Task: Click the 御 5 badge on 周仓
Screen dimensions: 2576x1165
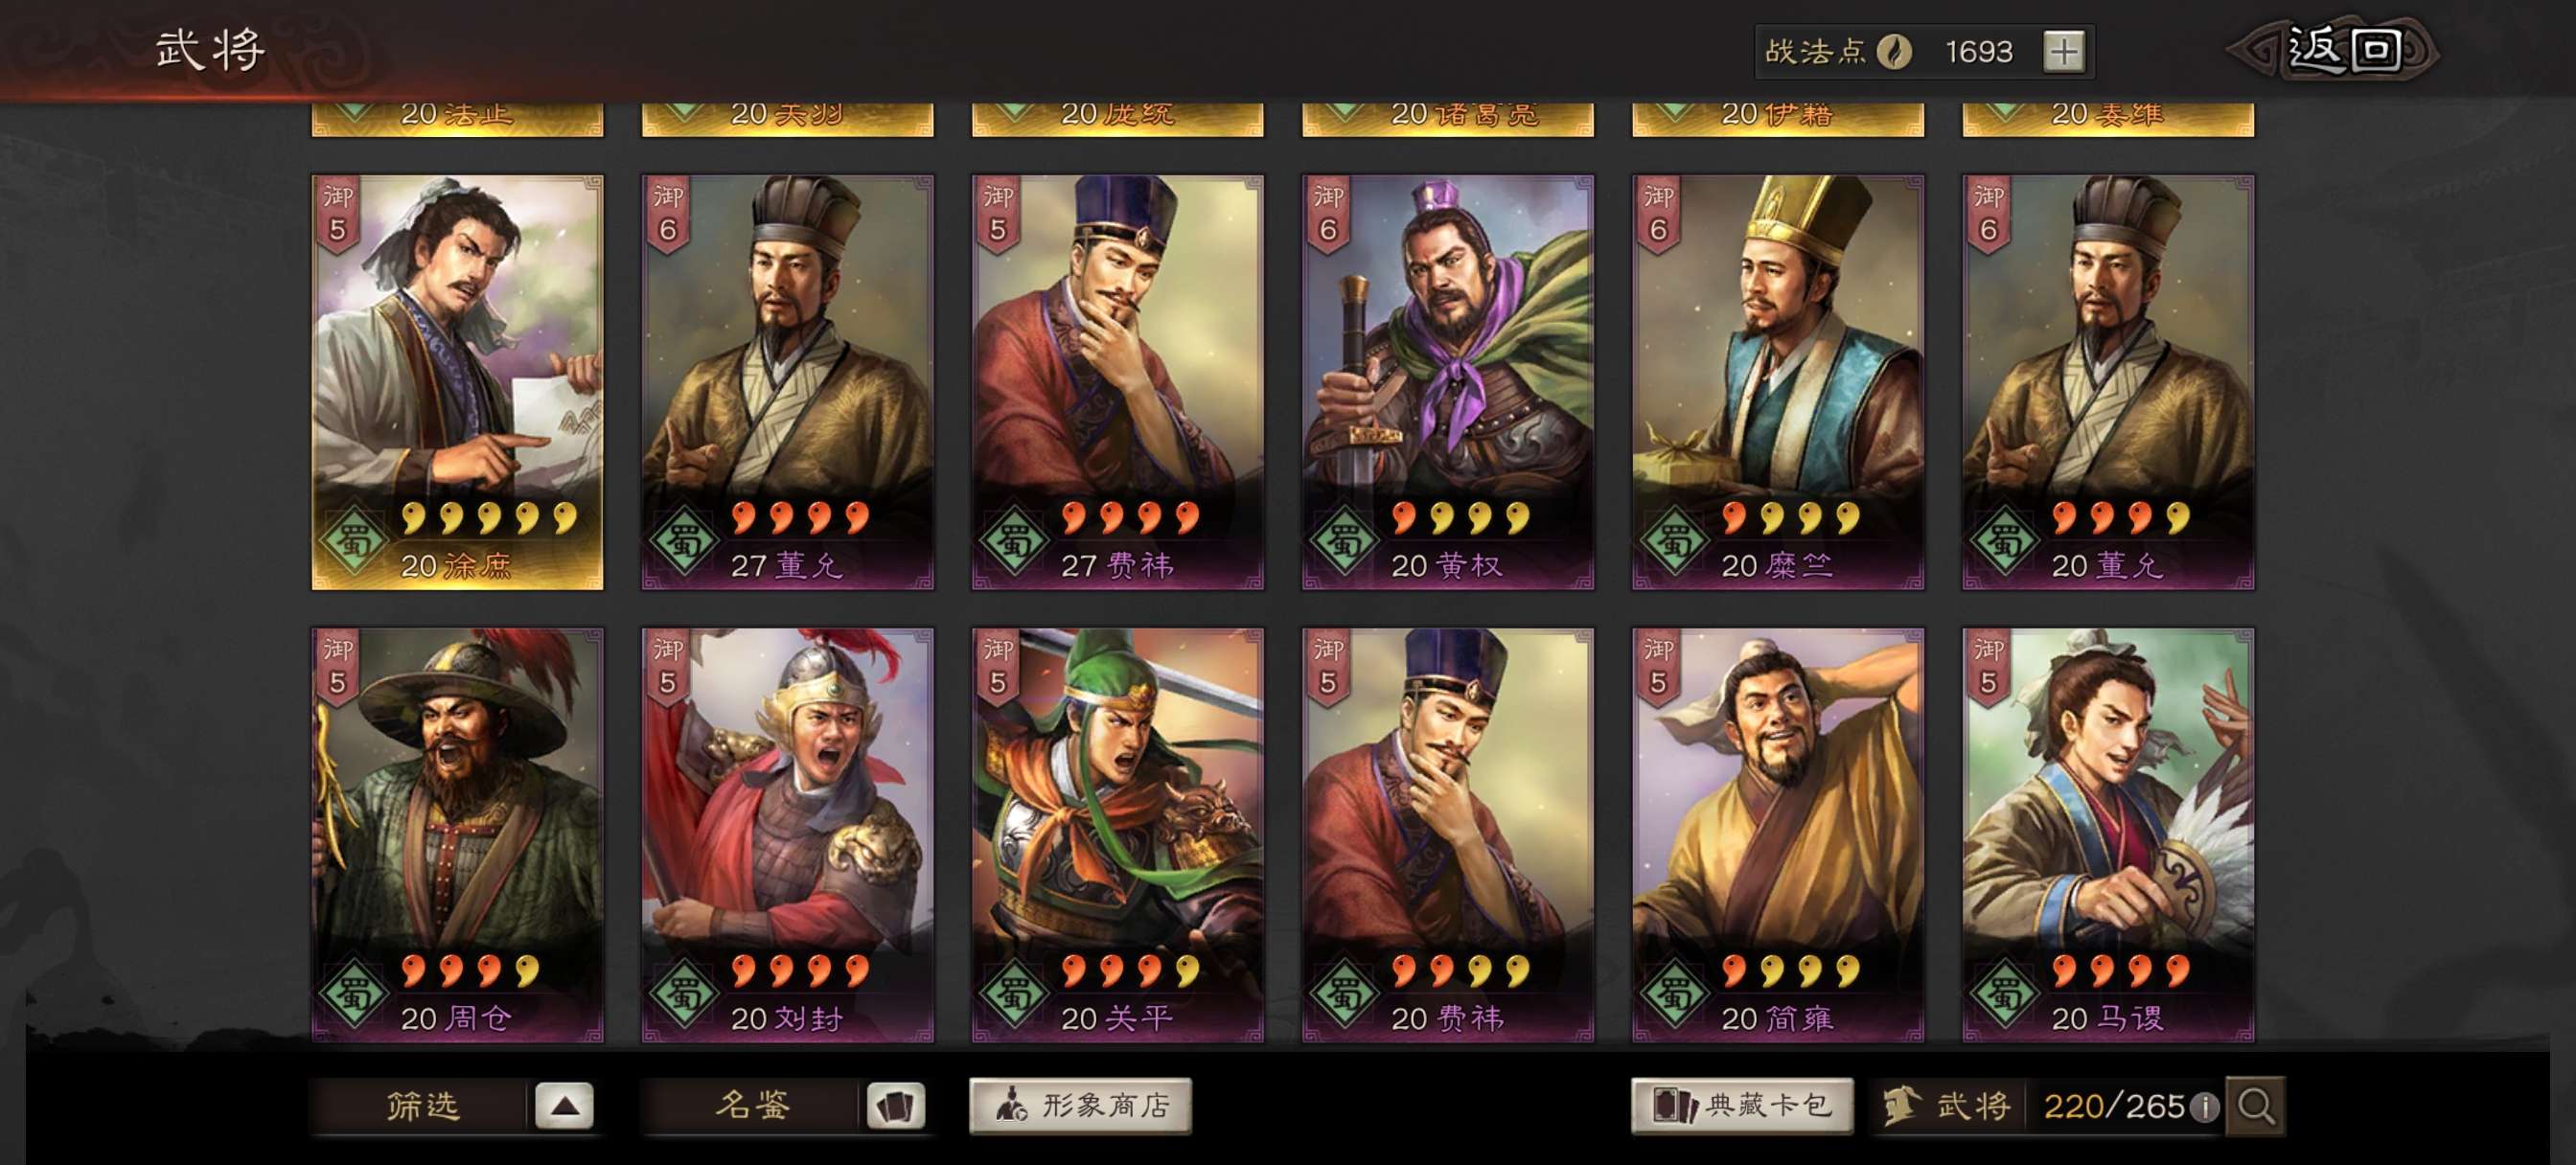Action: [x=337, y=667]
